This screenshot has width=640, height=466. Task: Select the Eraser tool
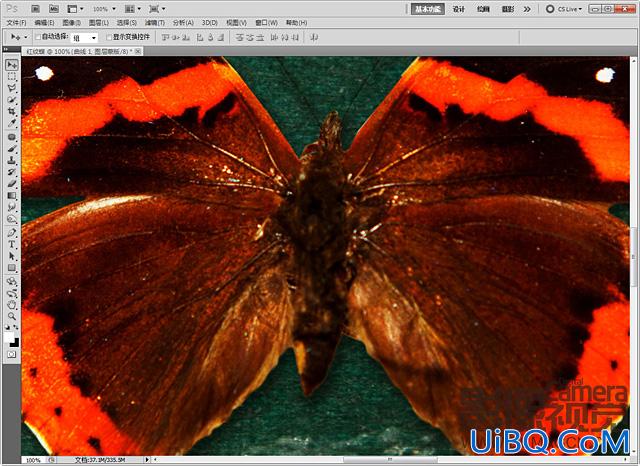[x=12, y=184]
